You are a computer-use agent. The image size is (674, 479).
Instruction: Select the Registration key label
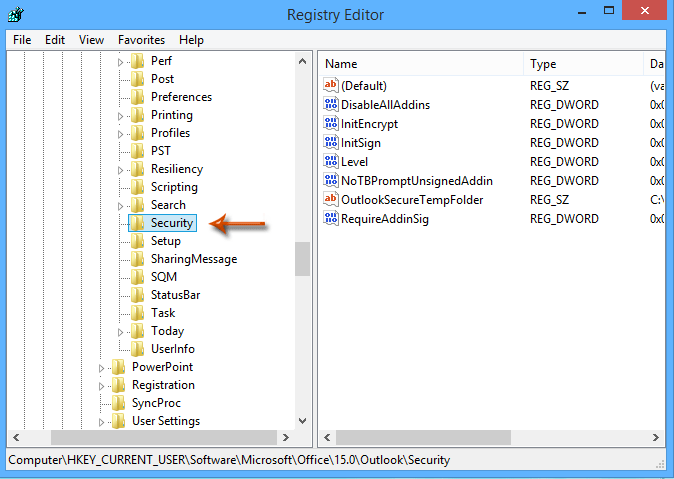163,385
